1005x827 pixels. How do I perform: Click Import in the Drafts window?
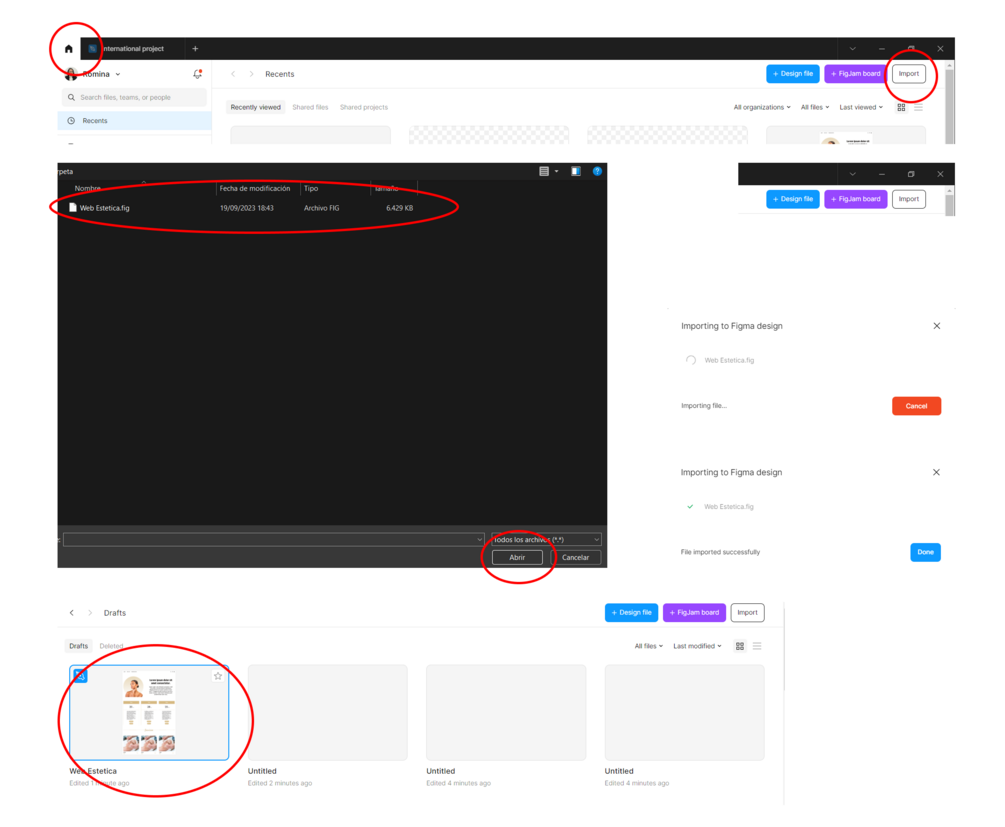(747, 612)
